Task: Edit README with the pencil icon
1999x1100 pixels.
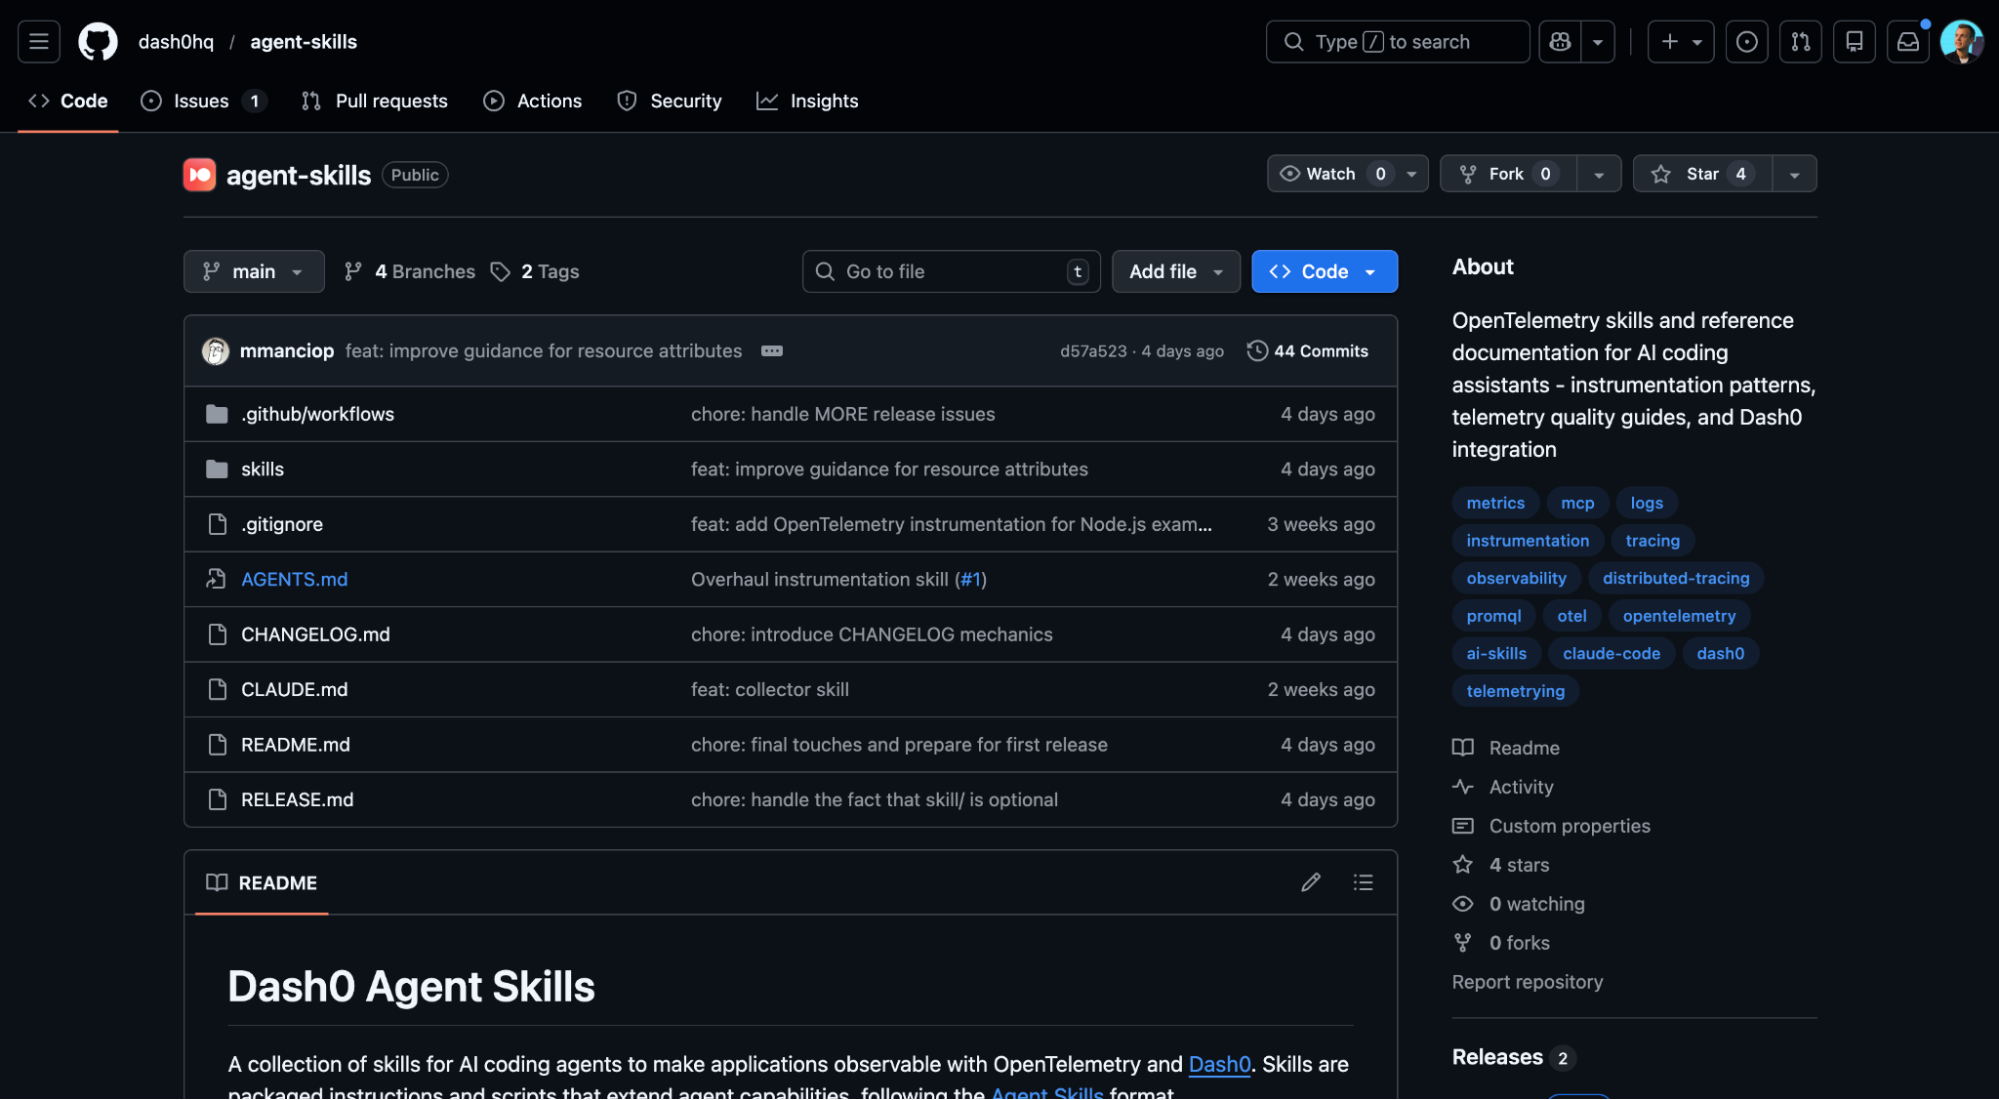Action: pyautogui.click(x=1310, y=882)
